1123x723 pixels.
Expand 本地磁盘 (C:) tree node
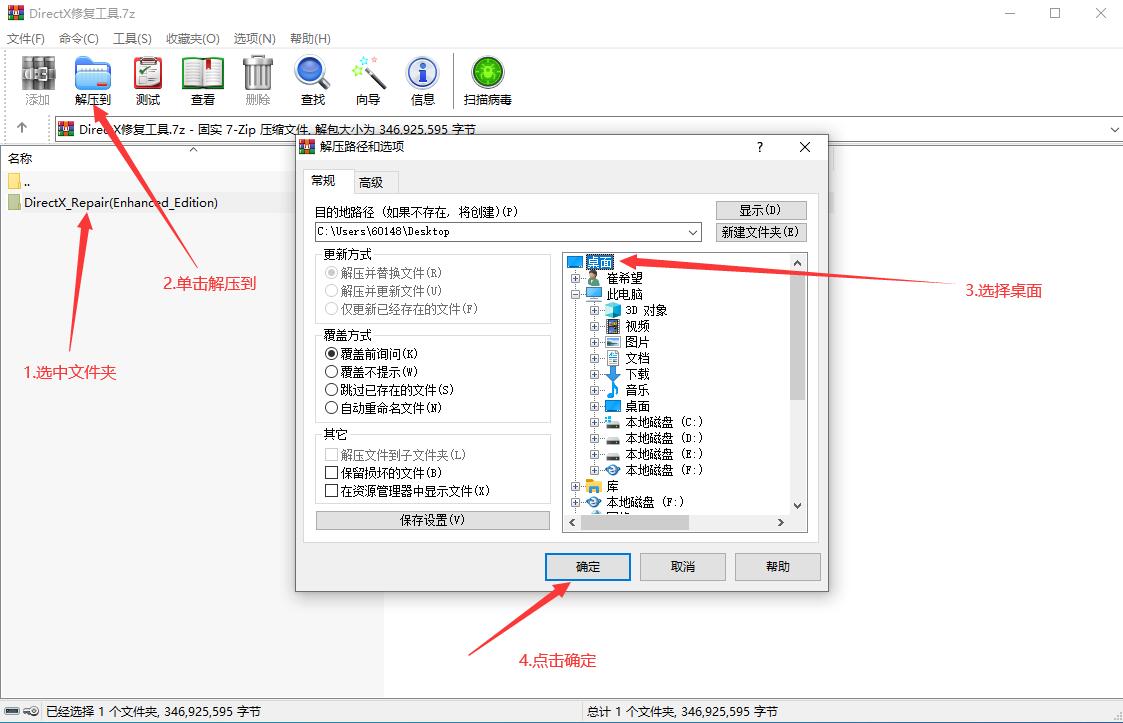(595, 422)
